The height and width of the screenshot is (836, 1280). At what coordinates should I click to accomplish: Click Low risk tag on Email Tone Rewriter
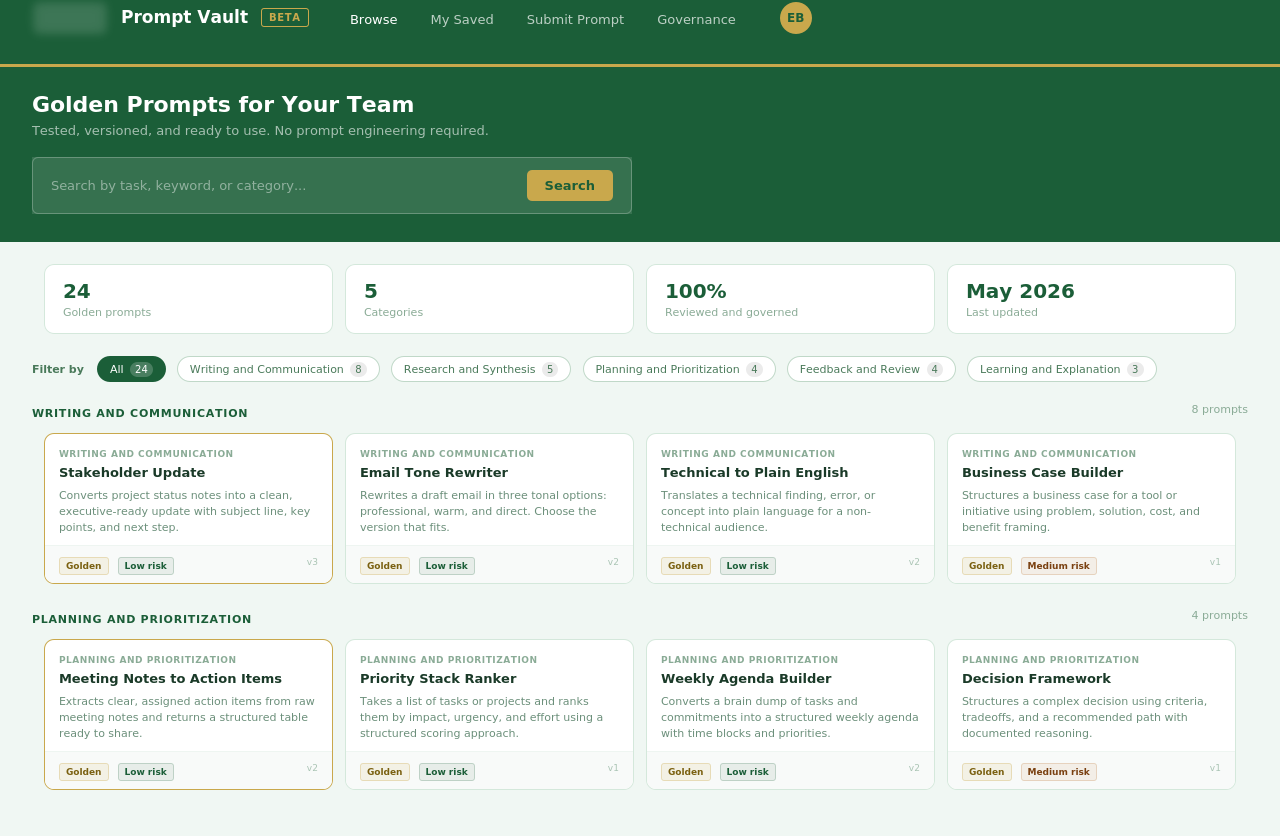click(447, 566)
